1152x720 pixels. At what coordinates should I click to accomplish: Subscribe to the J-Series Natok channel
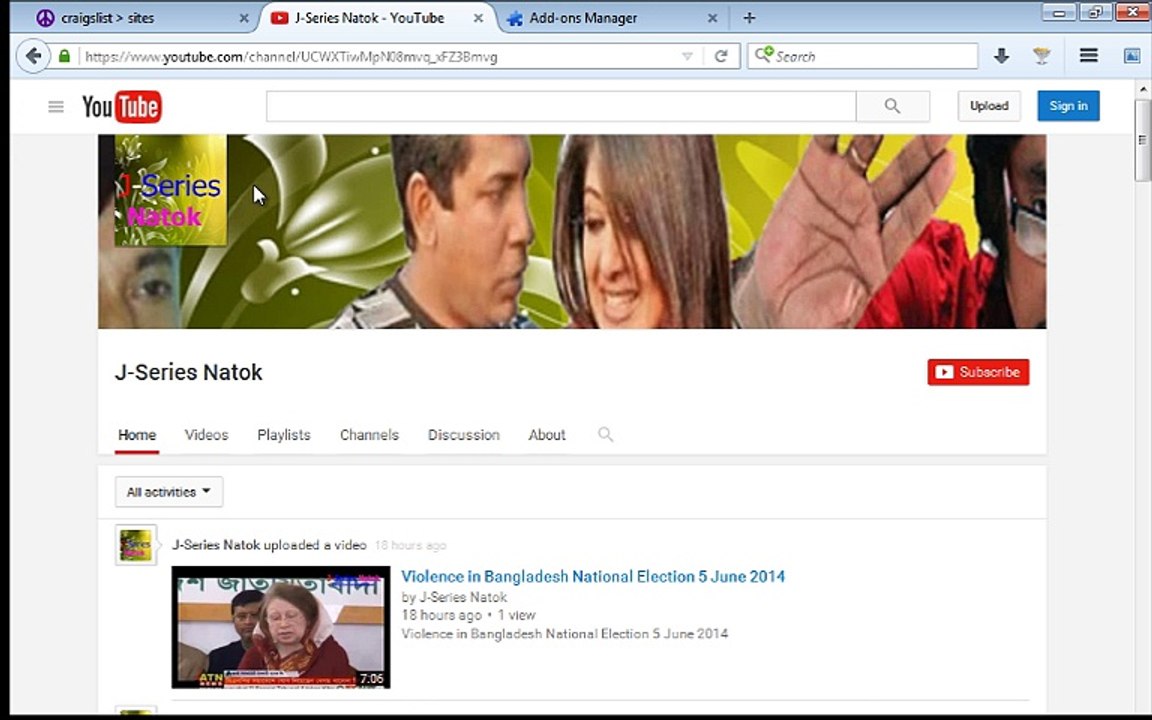tap(978, 372)
